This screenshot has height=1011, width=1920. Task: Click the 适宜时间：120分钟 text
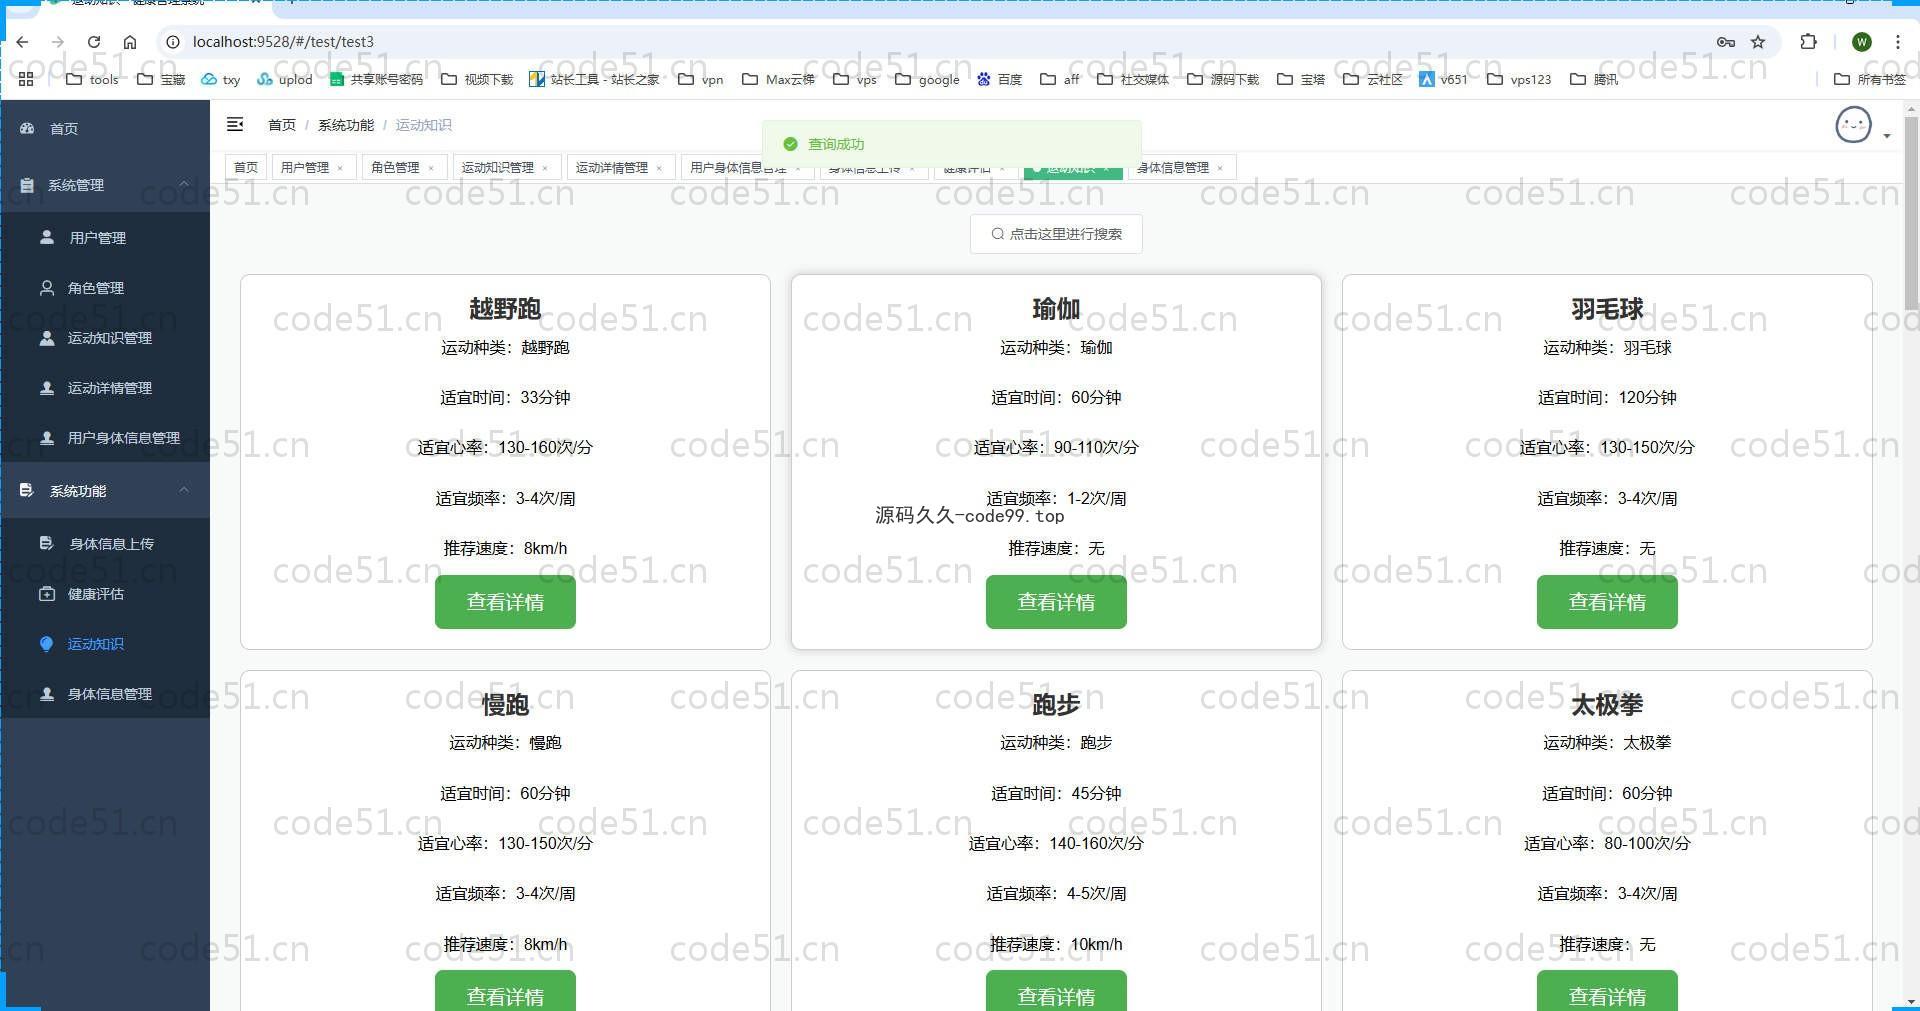click(1607, 397)
